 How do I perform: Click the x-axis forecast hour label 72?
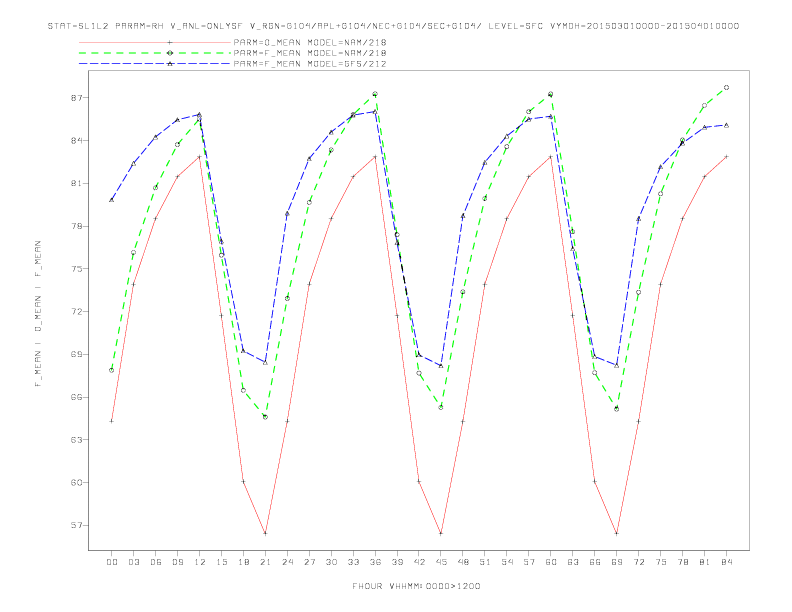[x=638, y=562]
